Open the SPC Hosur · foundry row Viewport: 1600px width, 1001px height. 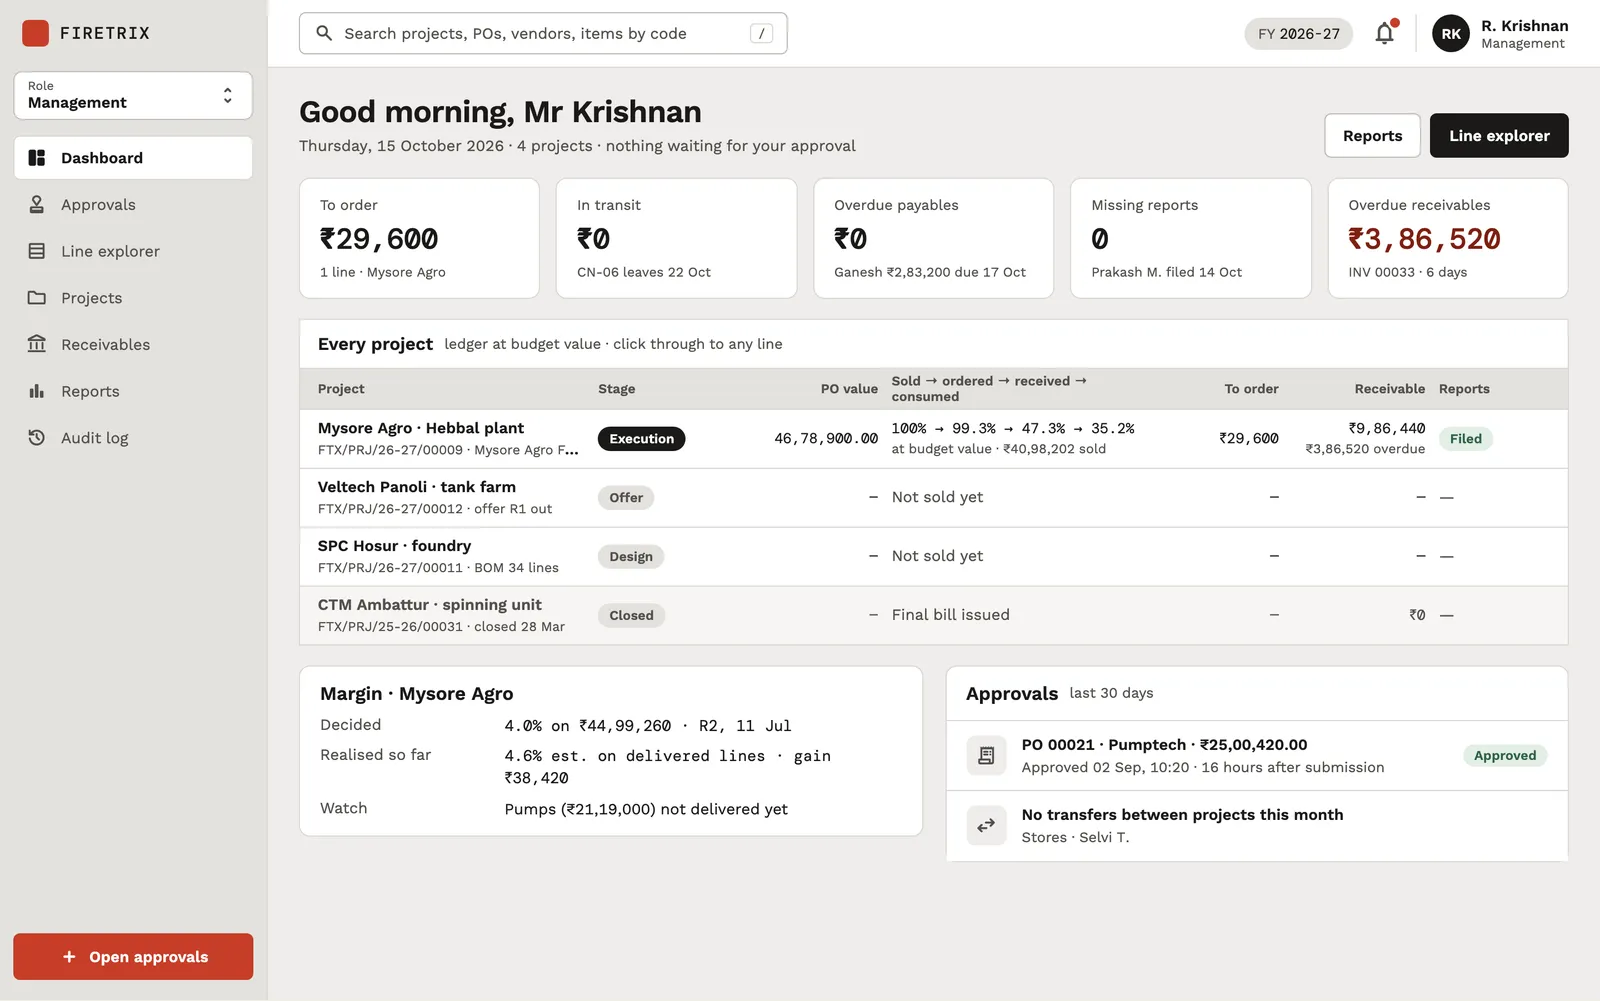933,557
